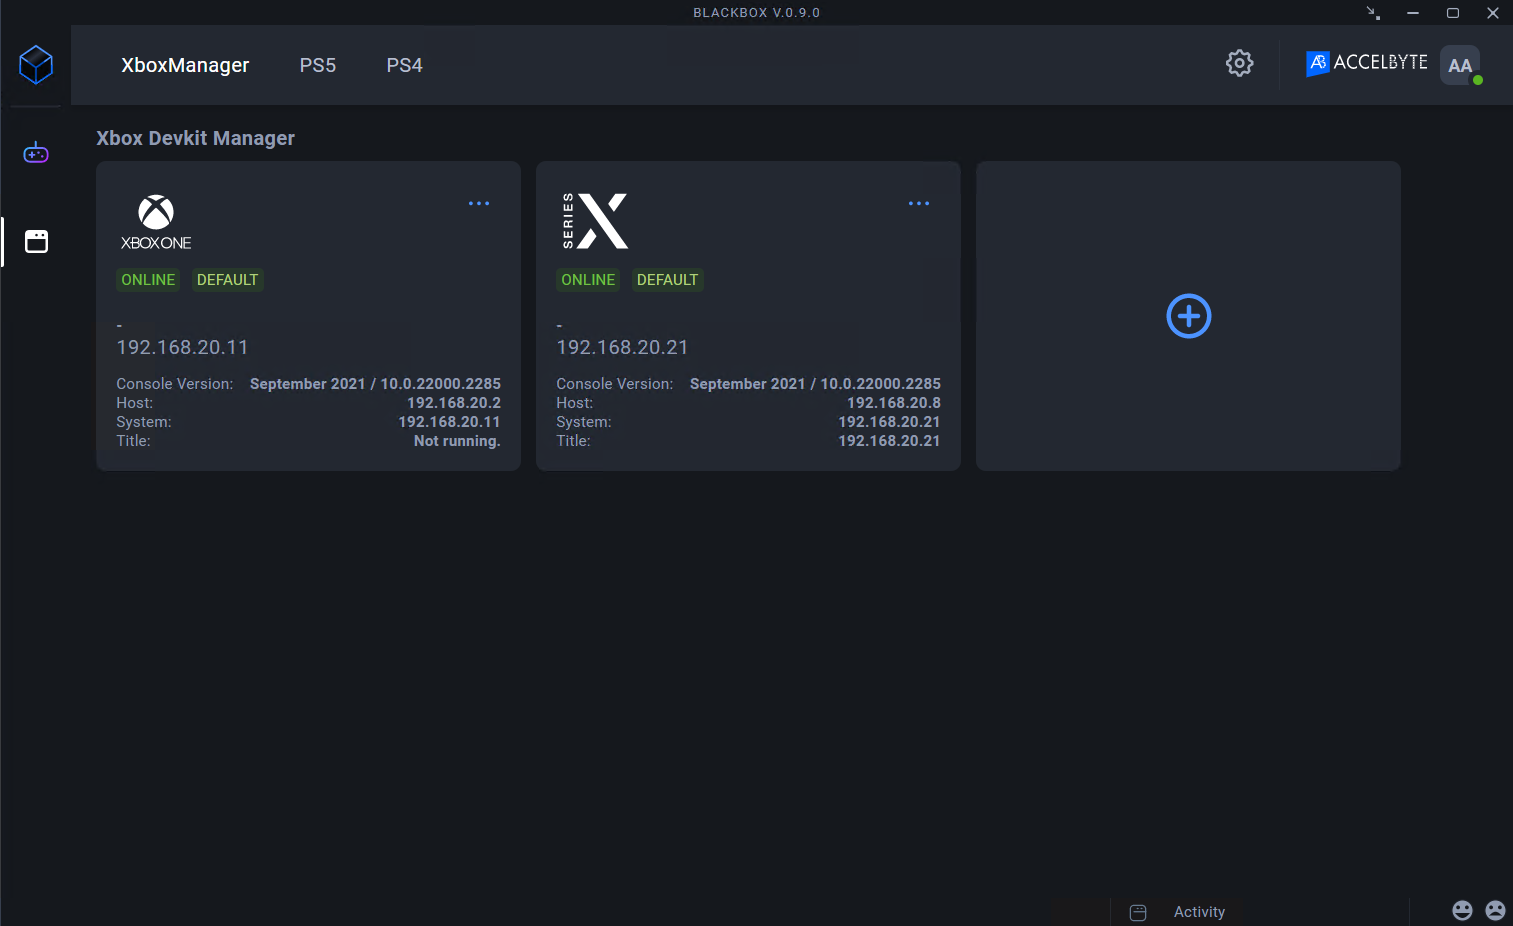Click the BLACKBOX V.0.9.0 title text
Screen dimensions: 1513x926
tap(756, 13)
